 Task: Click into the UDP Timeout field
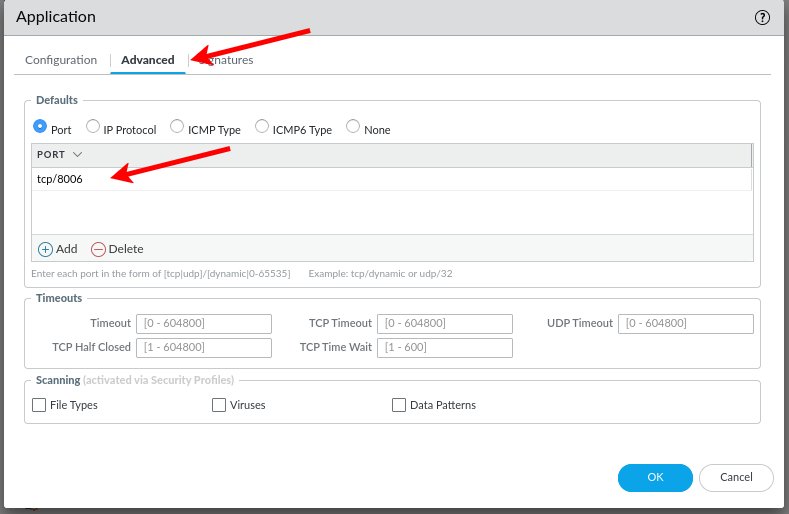pos(685,323)
